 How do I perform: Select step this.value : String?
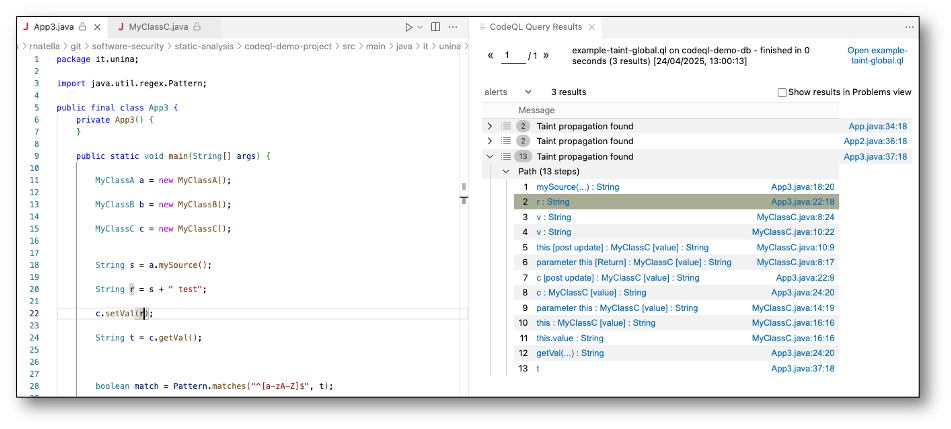(570, 338)
